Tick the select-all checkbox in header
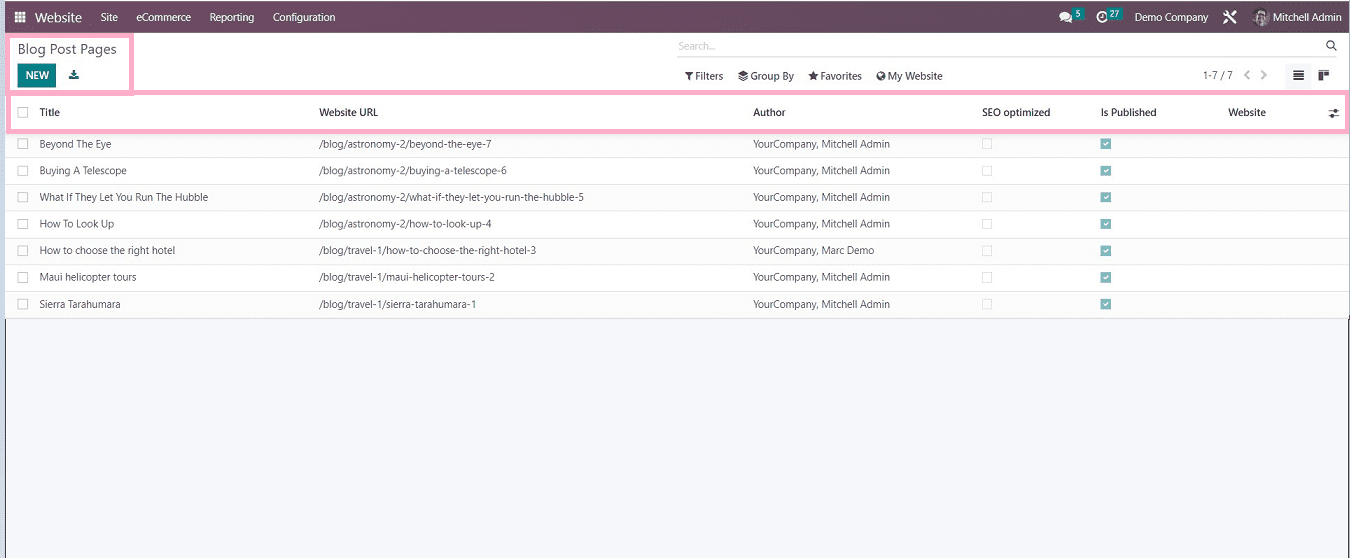The width and height of the screenshot is (1350, 558). (x=23, y=113)
